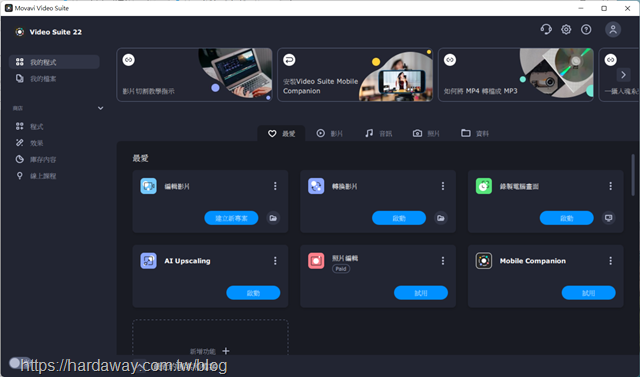Select 我的檔案 in the sidebar
The width and height of the screenshot is (640, 377).
54,78
